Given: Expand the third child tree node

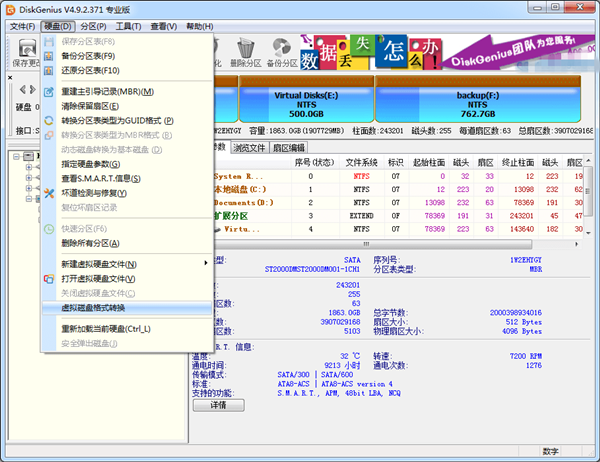Looking at the screenshot, I should (x=29, y=188).
